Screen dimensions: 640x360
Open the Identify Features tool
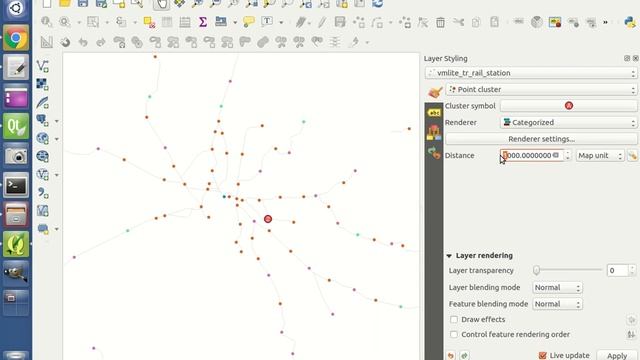(x=47, y=22)
